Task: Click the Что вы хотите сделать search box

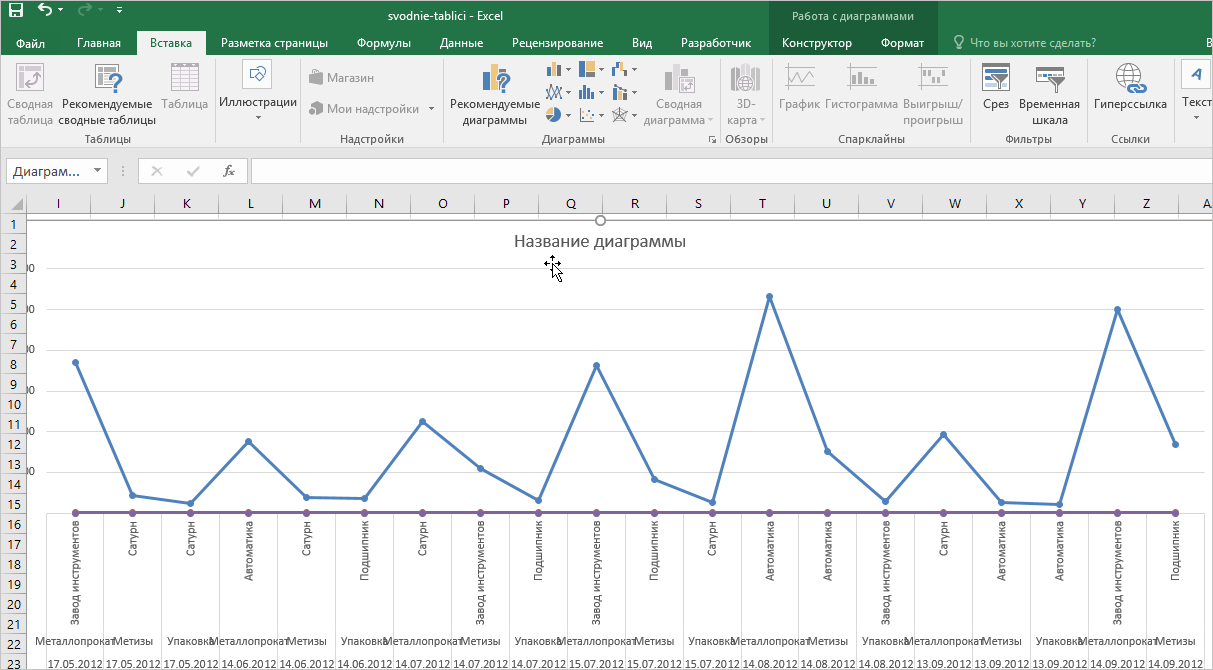Action: (x=1032, y=43)
